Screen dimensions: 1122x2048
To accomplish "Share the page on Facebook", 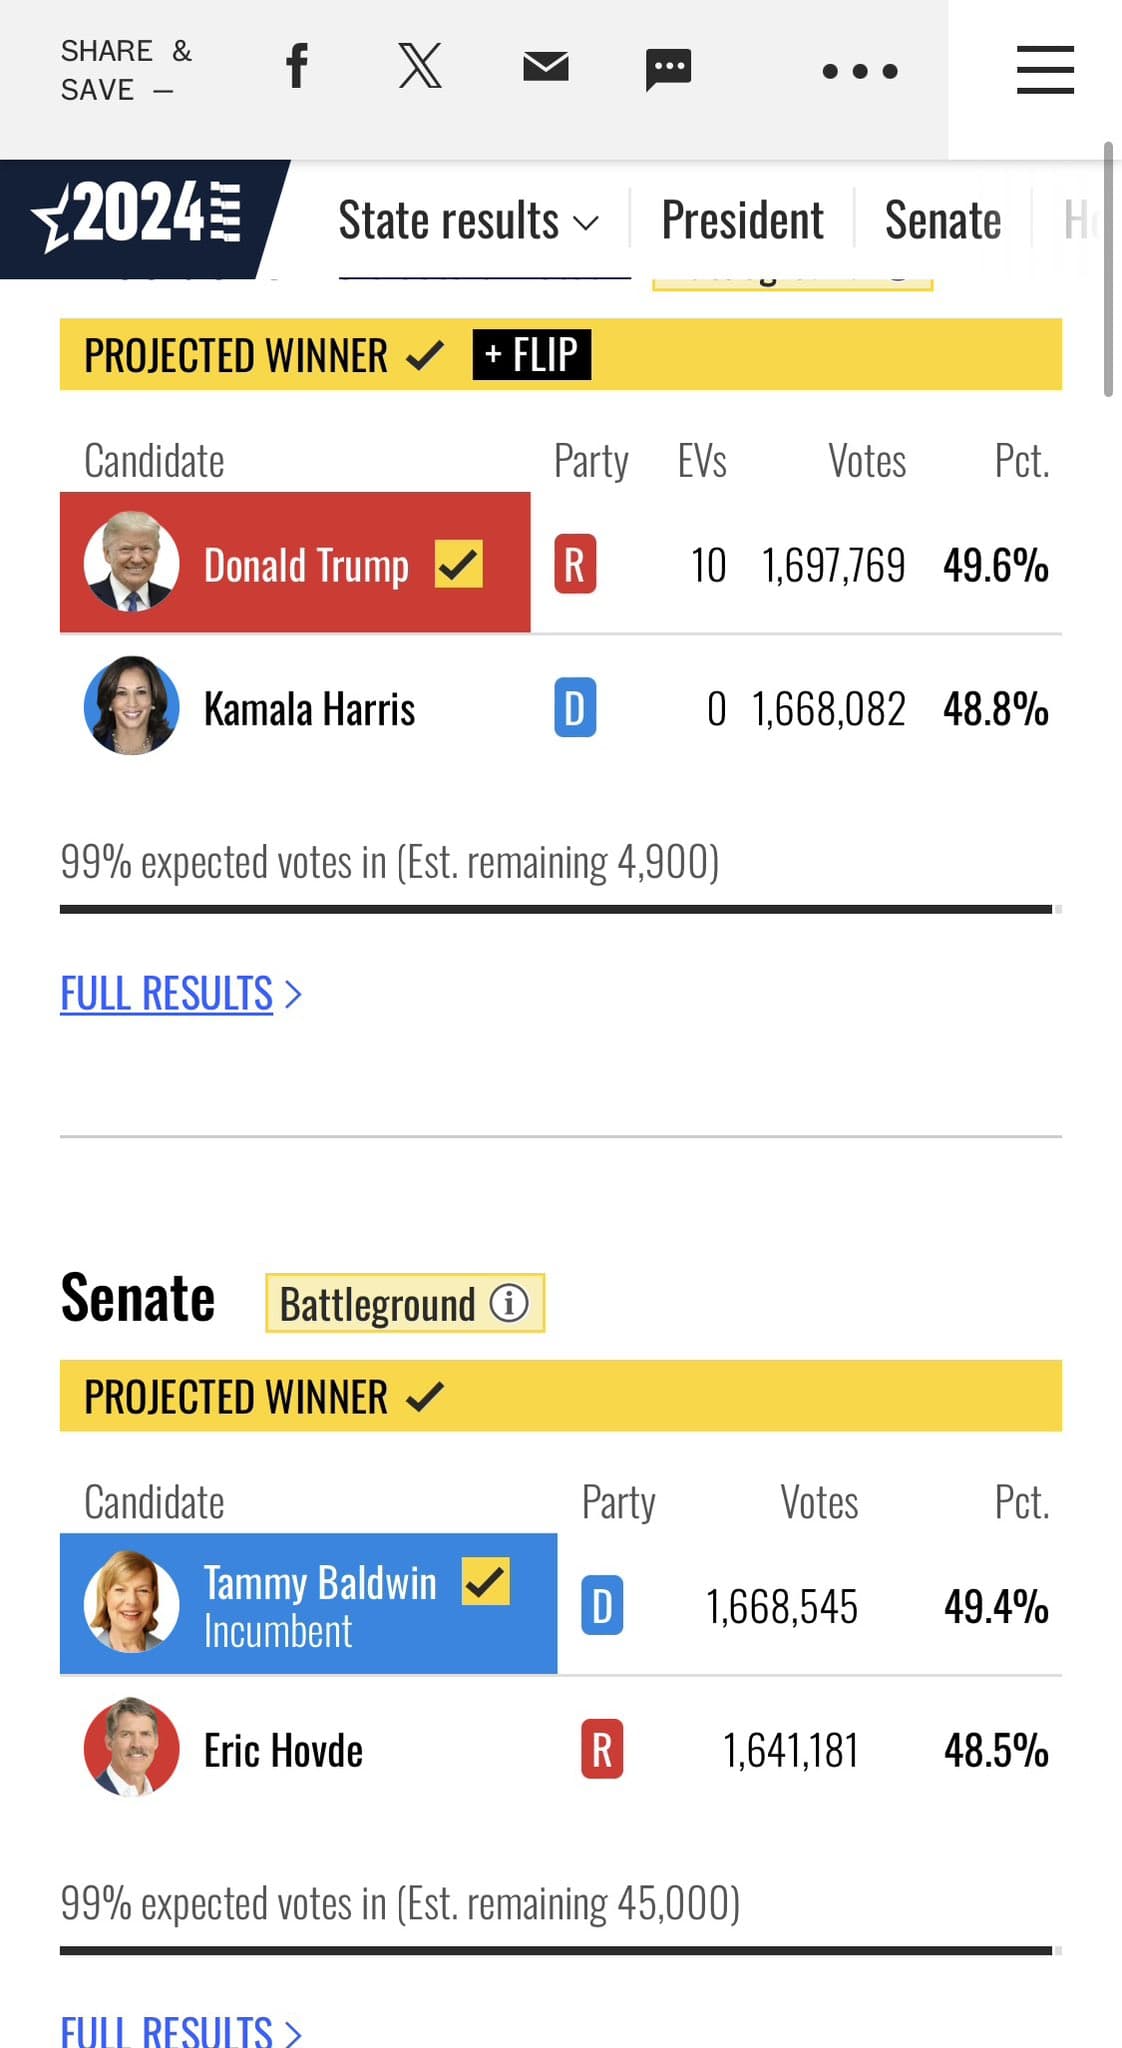I will pos(297,68).
